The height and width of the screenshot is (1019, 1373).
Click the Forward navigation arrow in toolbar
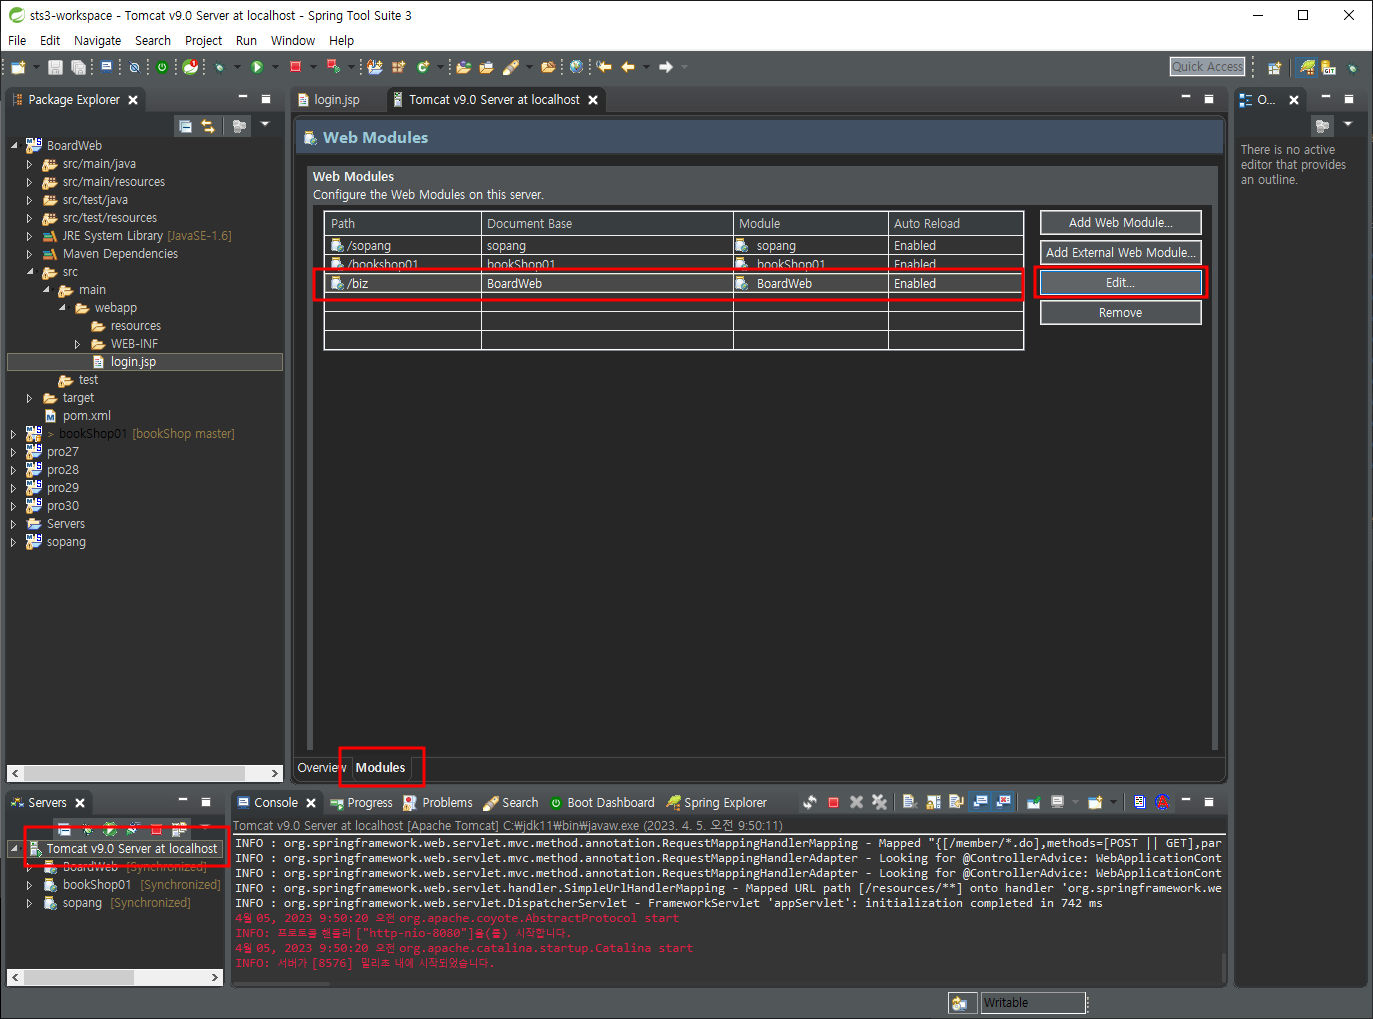tap(665, 67)
